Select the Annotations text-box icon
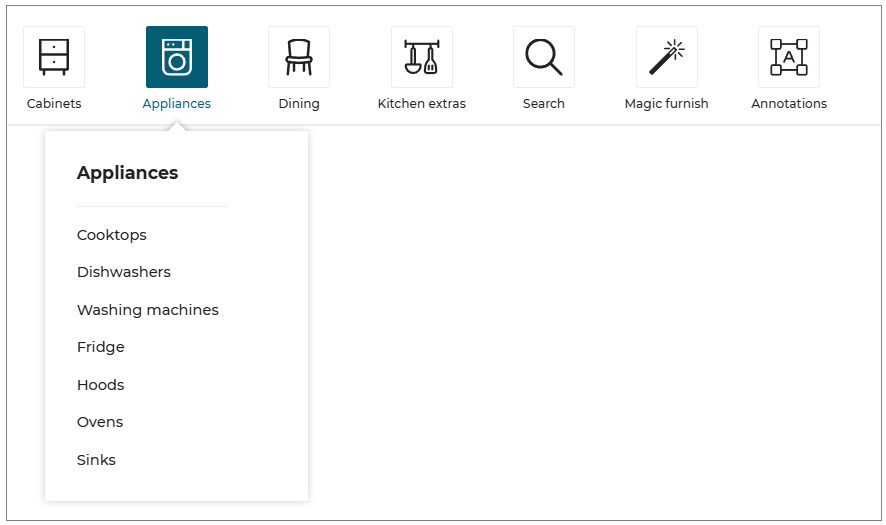The width and height of the screenshot is (886, 525). (789, 57)
